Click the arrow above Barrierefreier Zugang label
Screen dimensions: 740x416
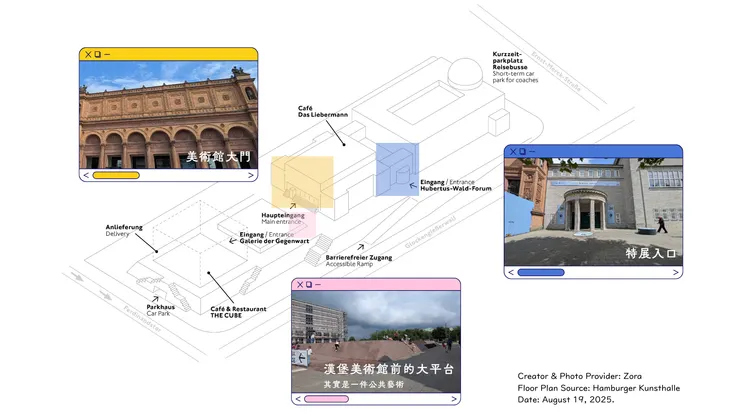click(361, 247)
